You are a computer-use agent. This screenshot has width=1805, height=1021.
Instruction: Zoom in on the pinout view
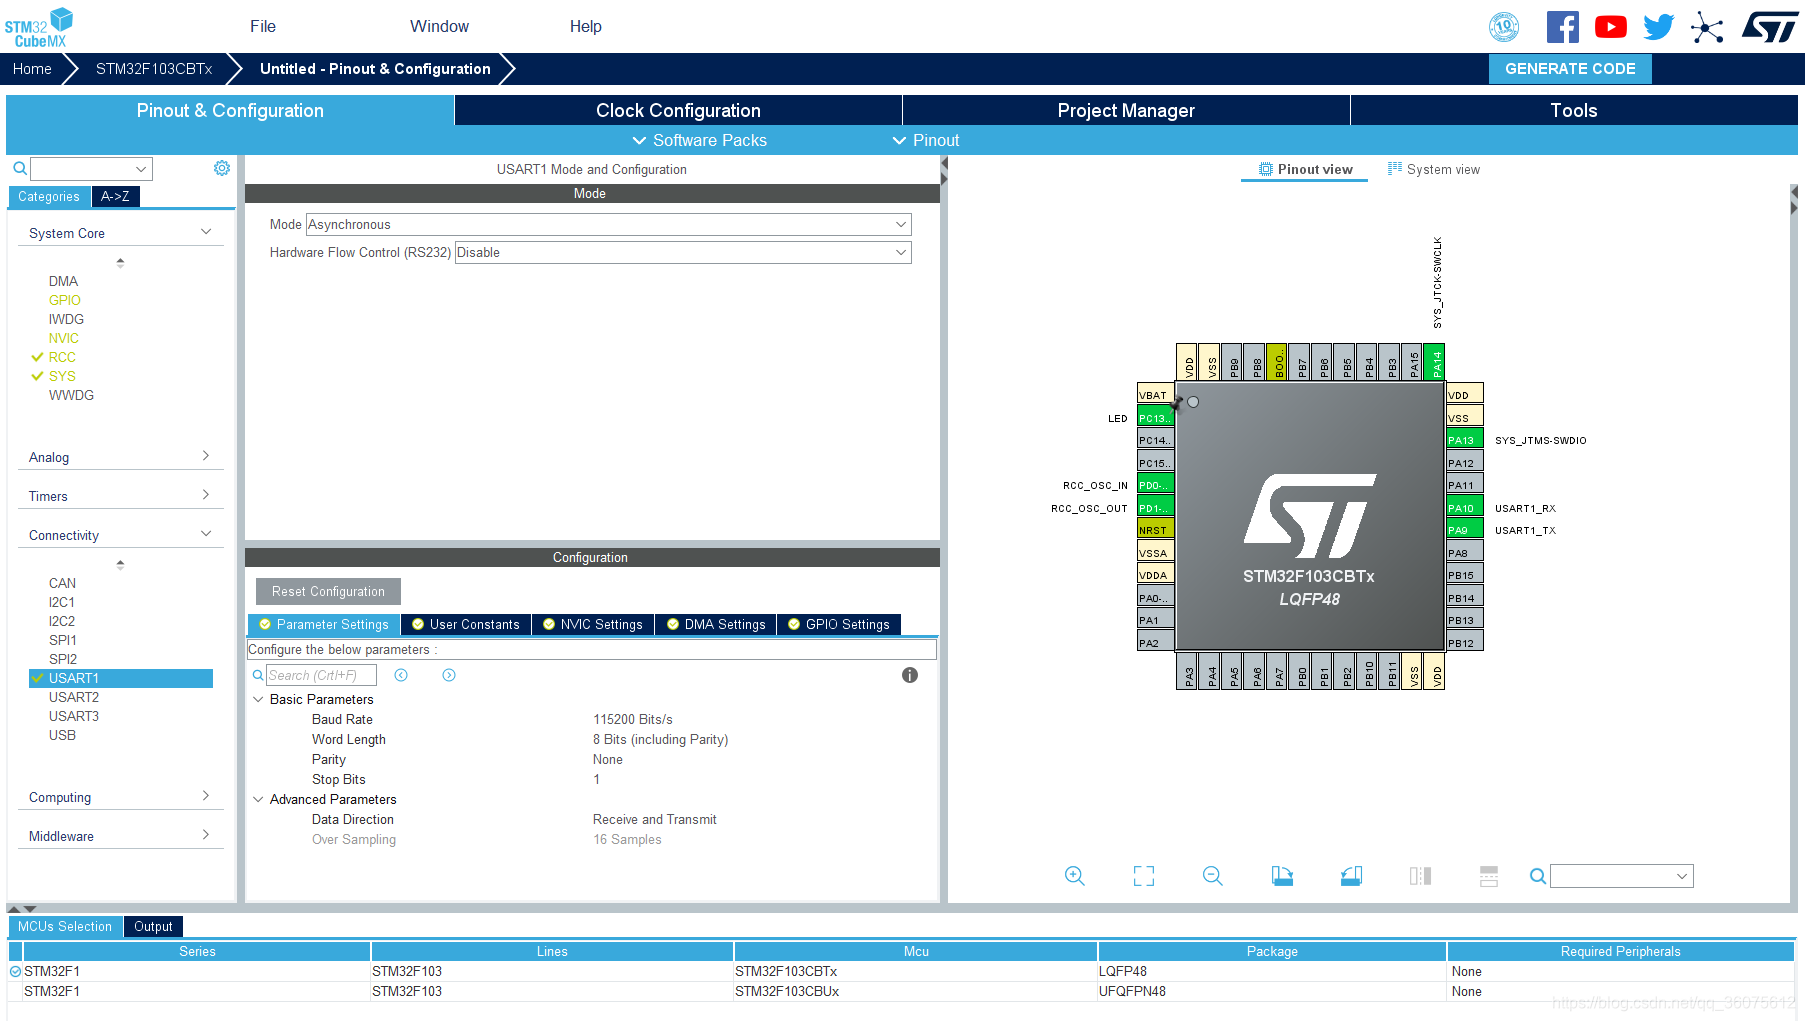1075,876
